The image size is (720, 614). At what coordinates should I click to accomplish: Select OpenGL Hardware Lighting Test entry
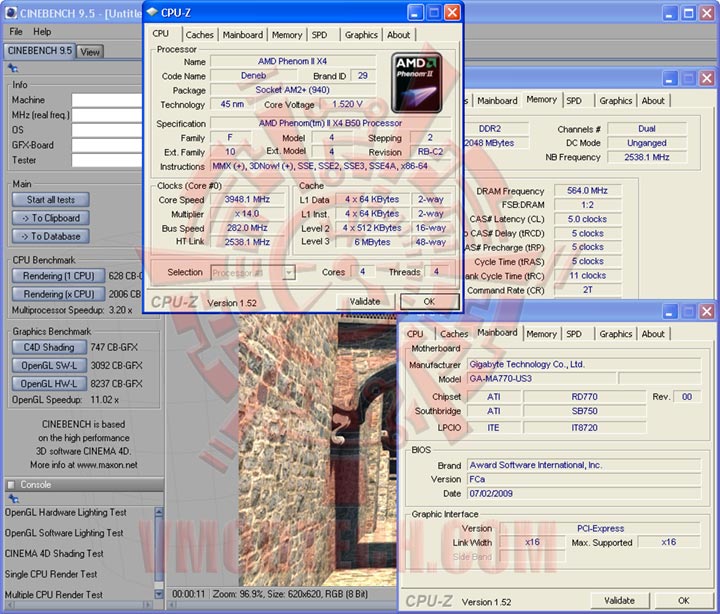click(66, 513)
